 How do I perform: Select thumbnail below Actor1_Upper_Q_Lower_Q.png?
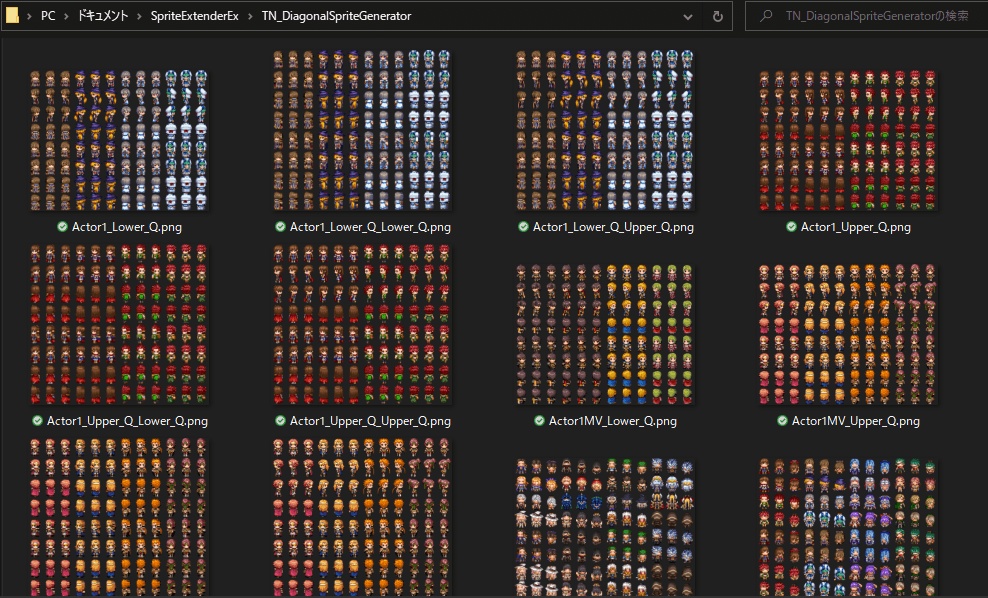pos(119,518)
